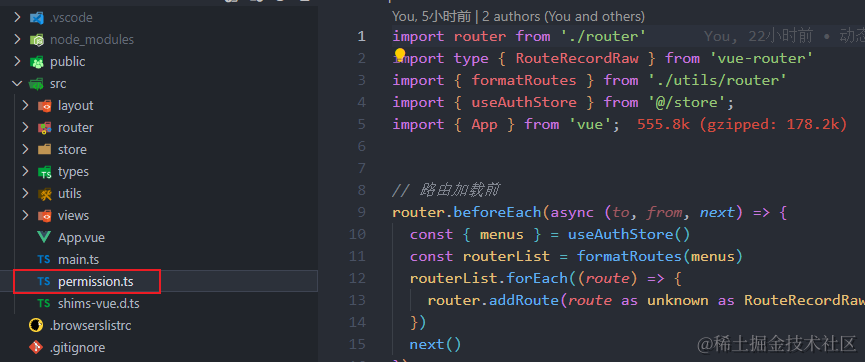Viewport: 865px width, 362px height.
Task: Collapse the src folder chevron
Action: (17, 84)
